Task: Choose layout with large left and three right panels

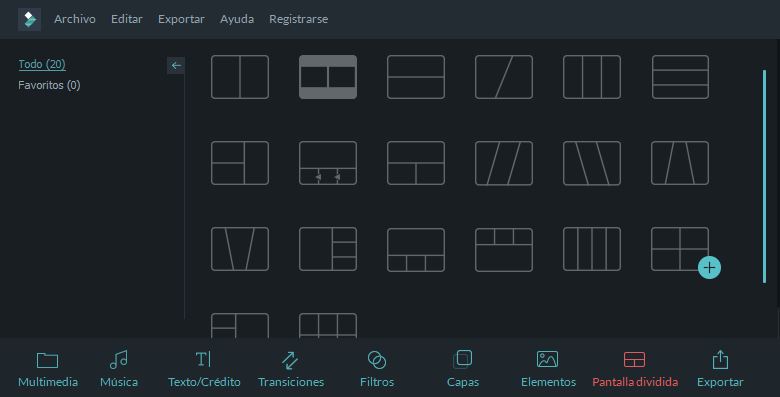Action: click(x=328, y=249)
